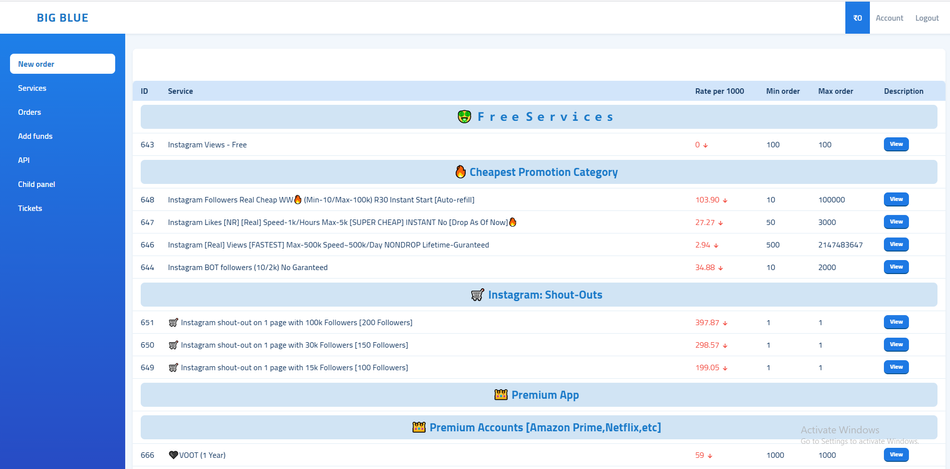Image resolution: width=950 pixels, height=469 pixels.
Task: Open the New order menu item
Action: (x=62, y=64)
